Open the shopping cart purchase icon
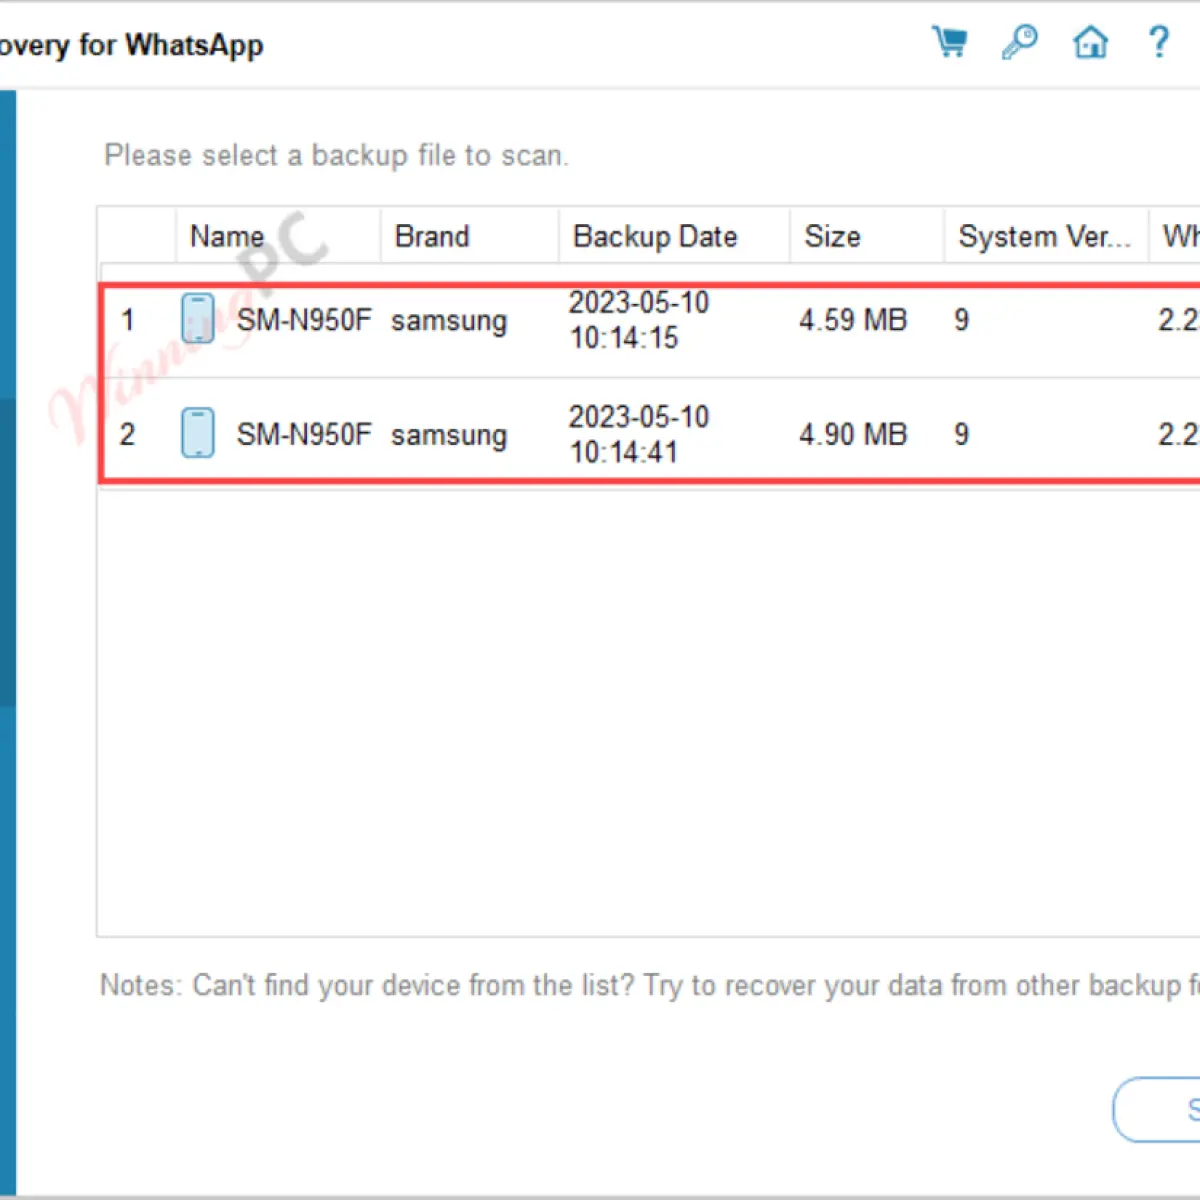 click(949, 42)
